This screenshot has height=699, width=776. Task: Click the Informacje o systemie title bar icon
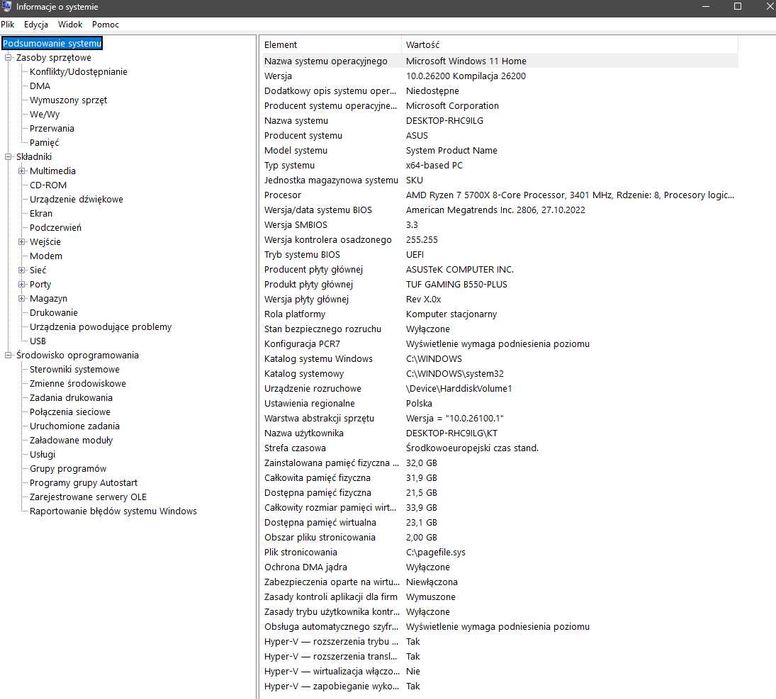coord(6,6)
